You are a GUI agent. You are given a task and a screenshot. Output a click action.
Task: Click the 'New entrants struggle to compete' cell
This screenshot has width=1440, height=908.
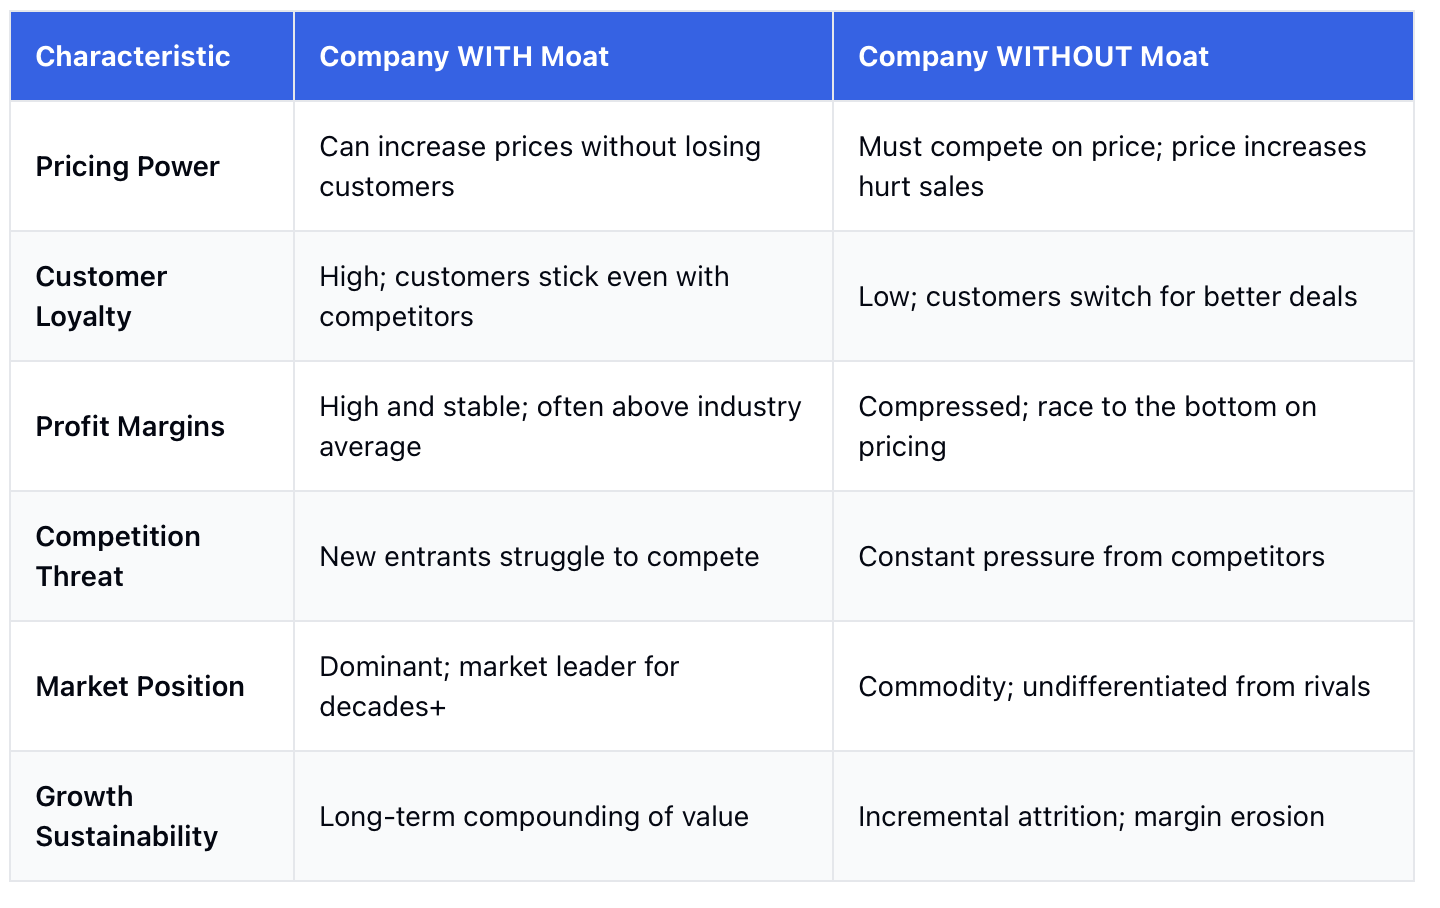[563, 556]
